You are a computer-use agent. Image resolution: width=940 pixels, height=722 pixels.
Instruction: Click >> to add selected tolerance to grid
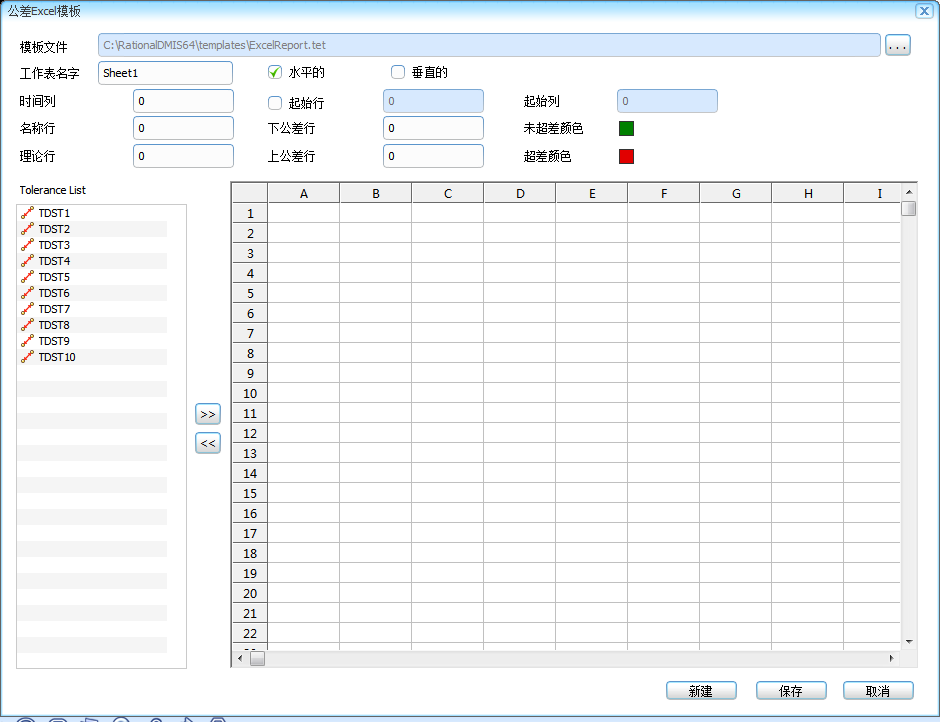208,413
